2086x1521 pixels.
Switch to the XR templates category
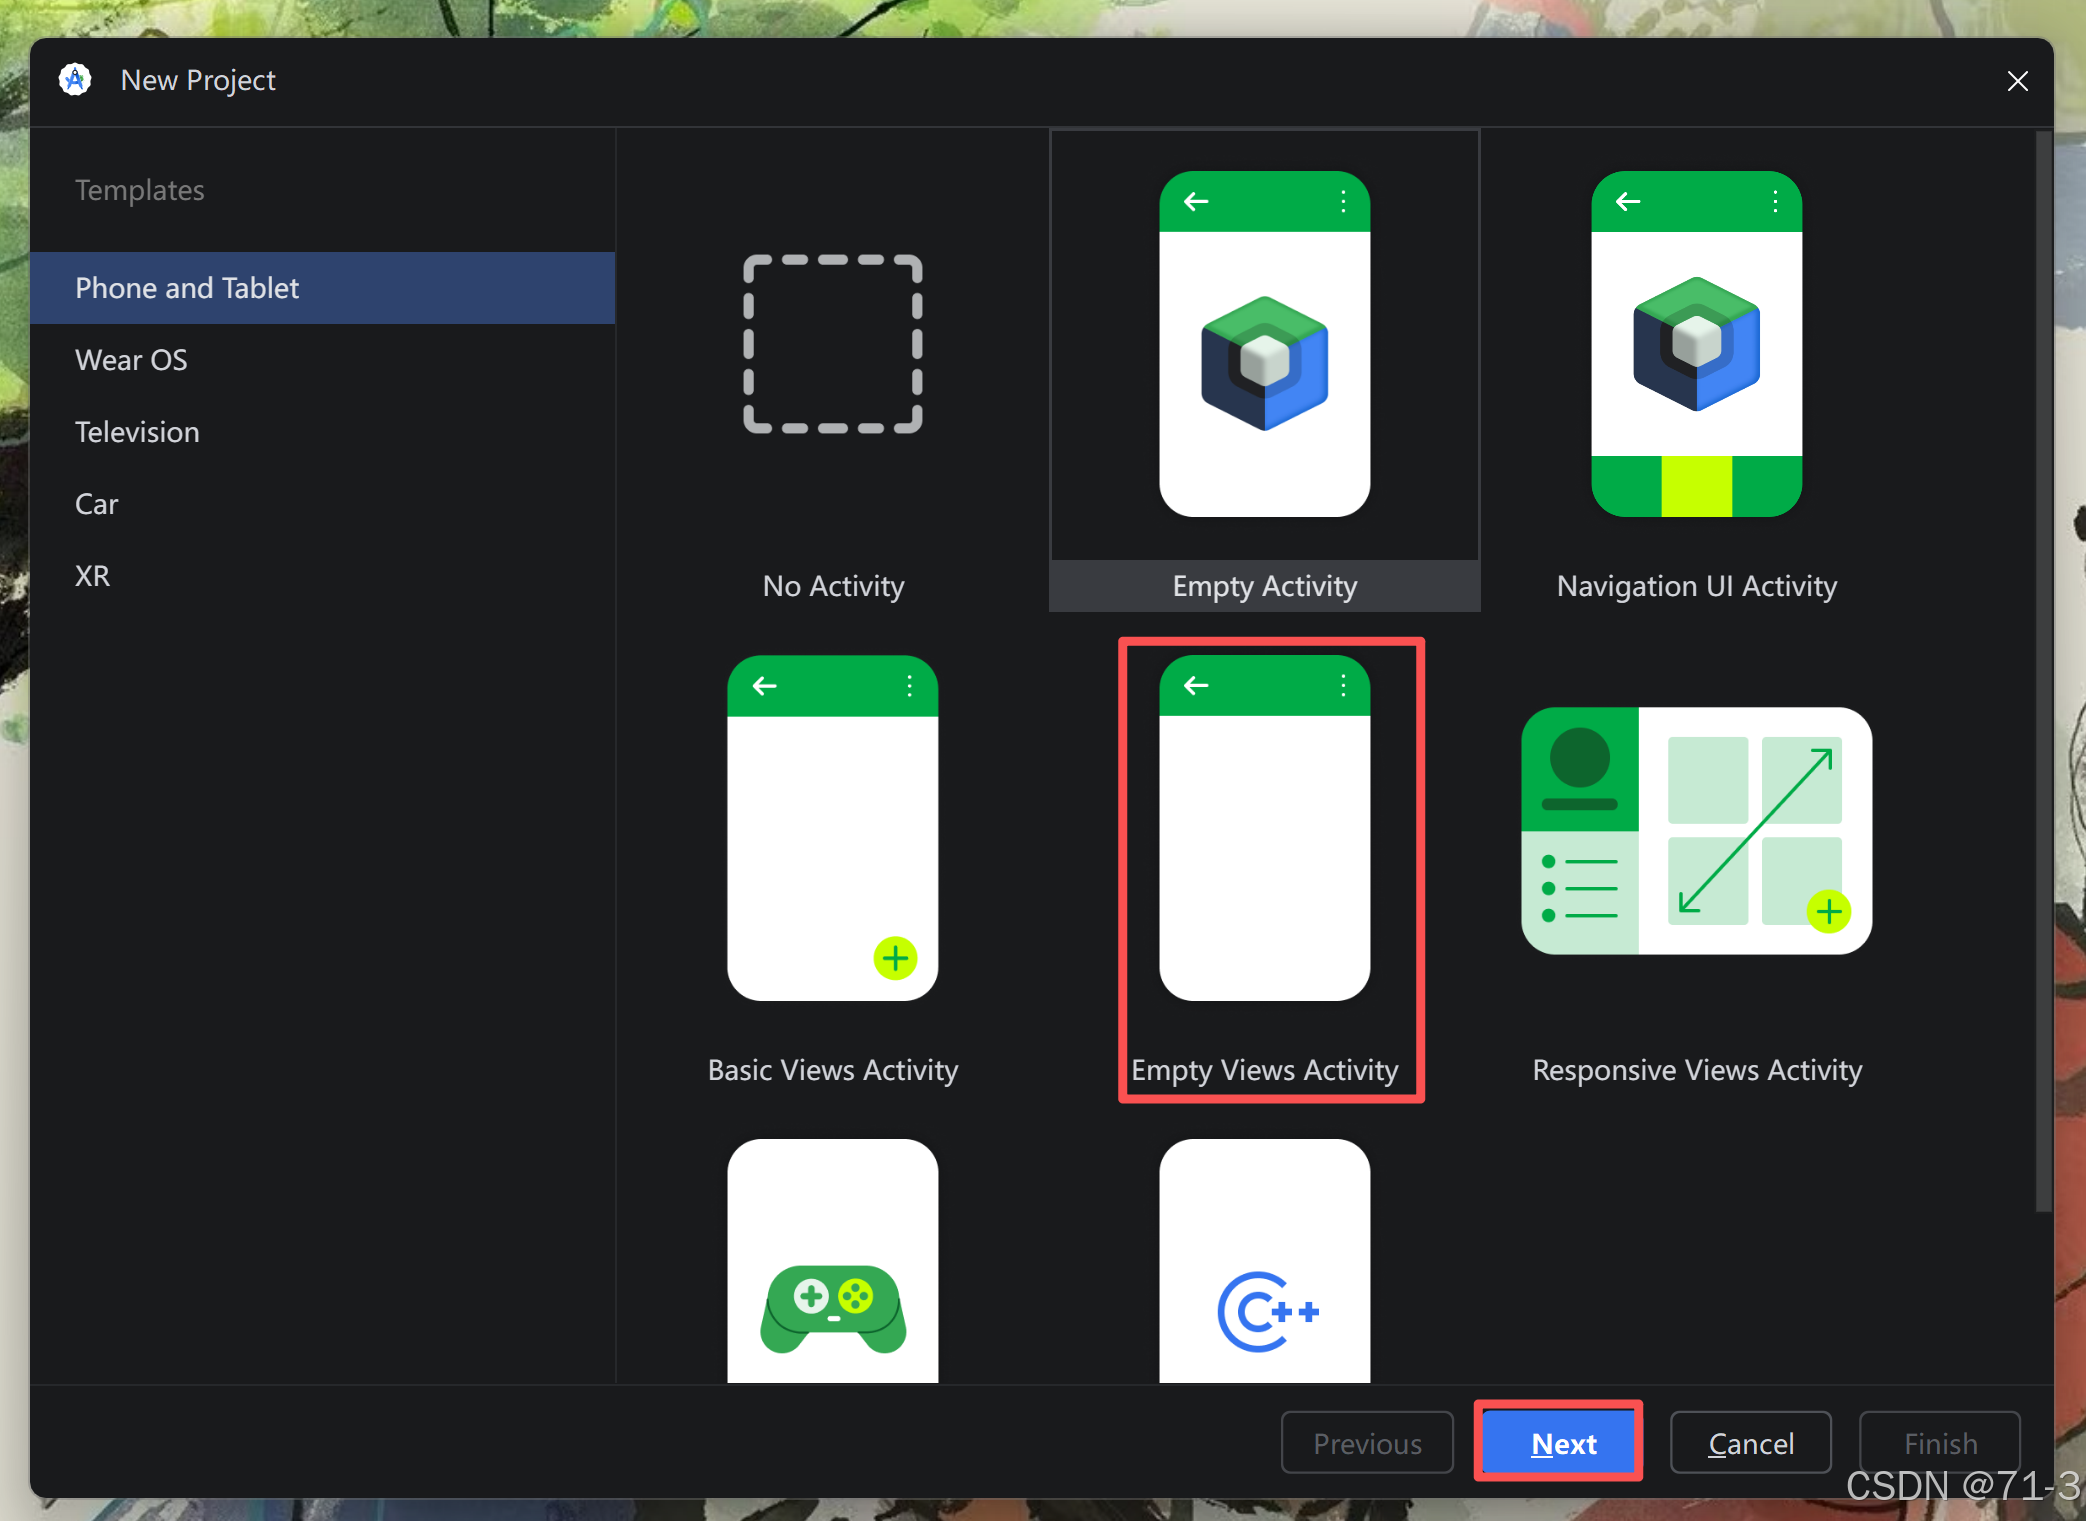click(92, 576)
